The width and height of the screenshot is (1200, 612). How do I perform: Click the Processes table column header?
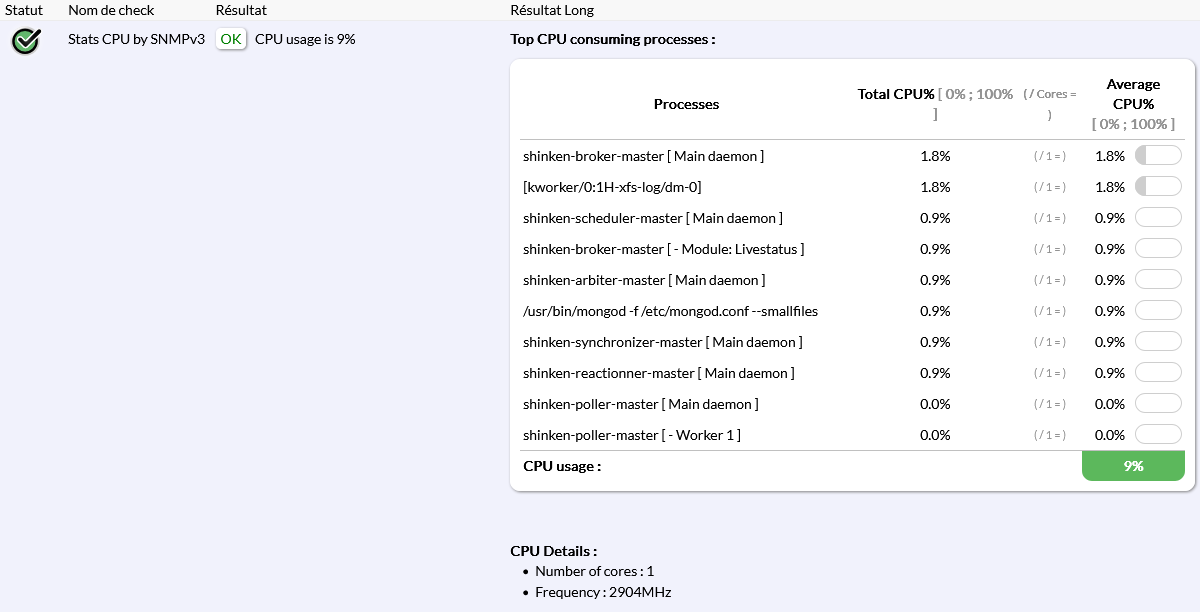point(686,104)
